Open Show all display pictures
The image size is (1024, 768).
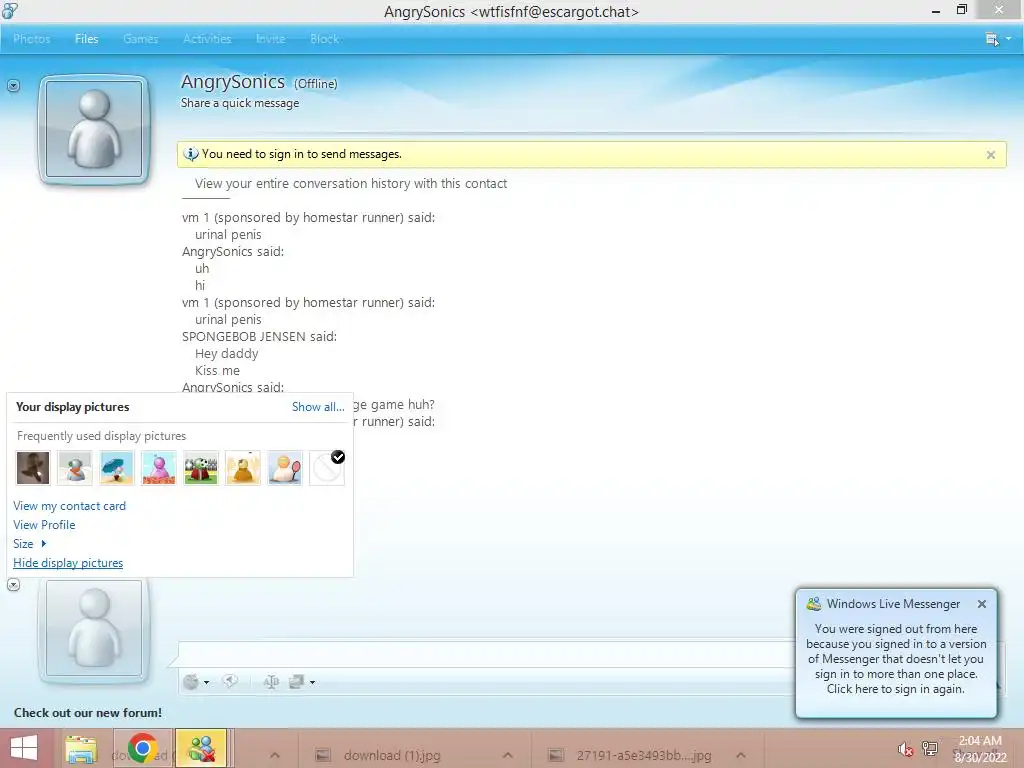click(318, 407)
